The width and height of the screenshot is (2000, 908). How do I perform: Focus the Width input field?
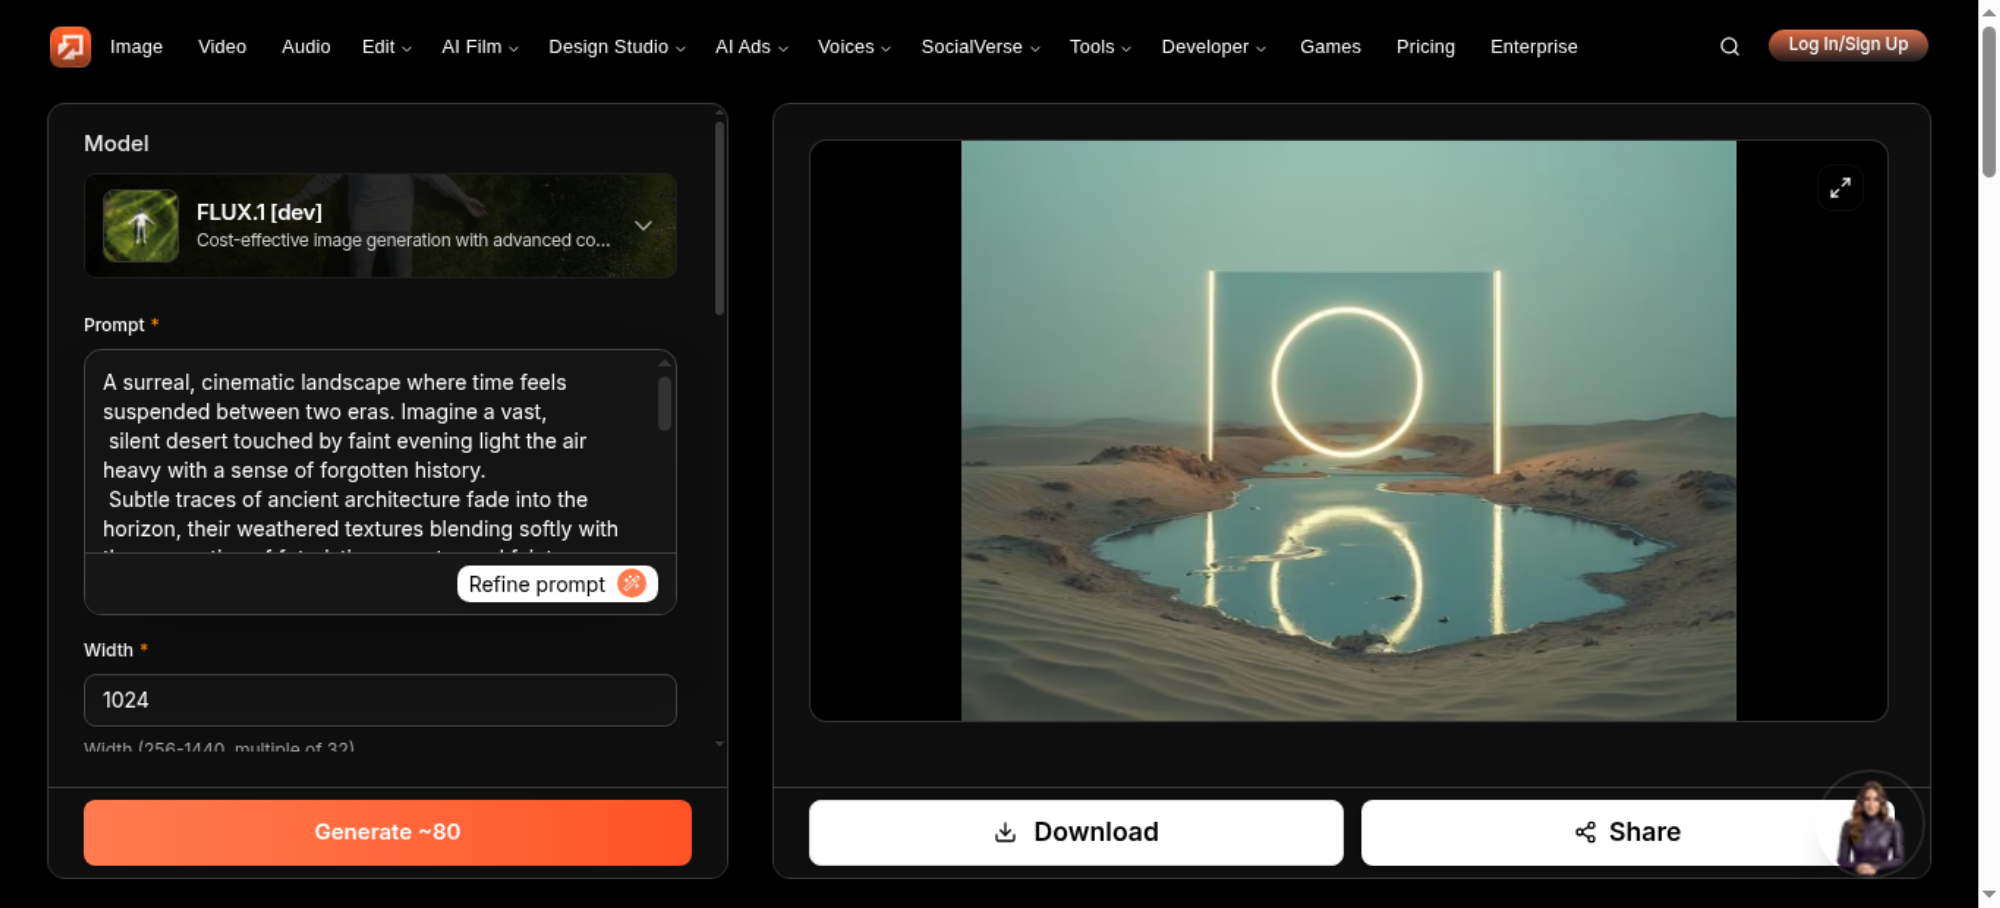tap(380, 700)
